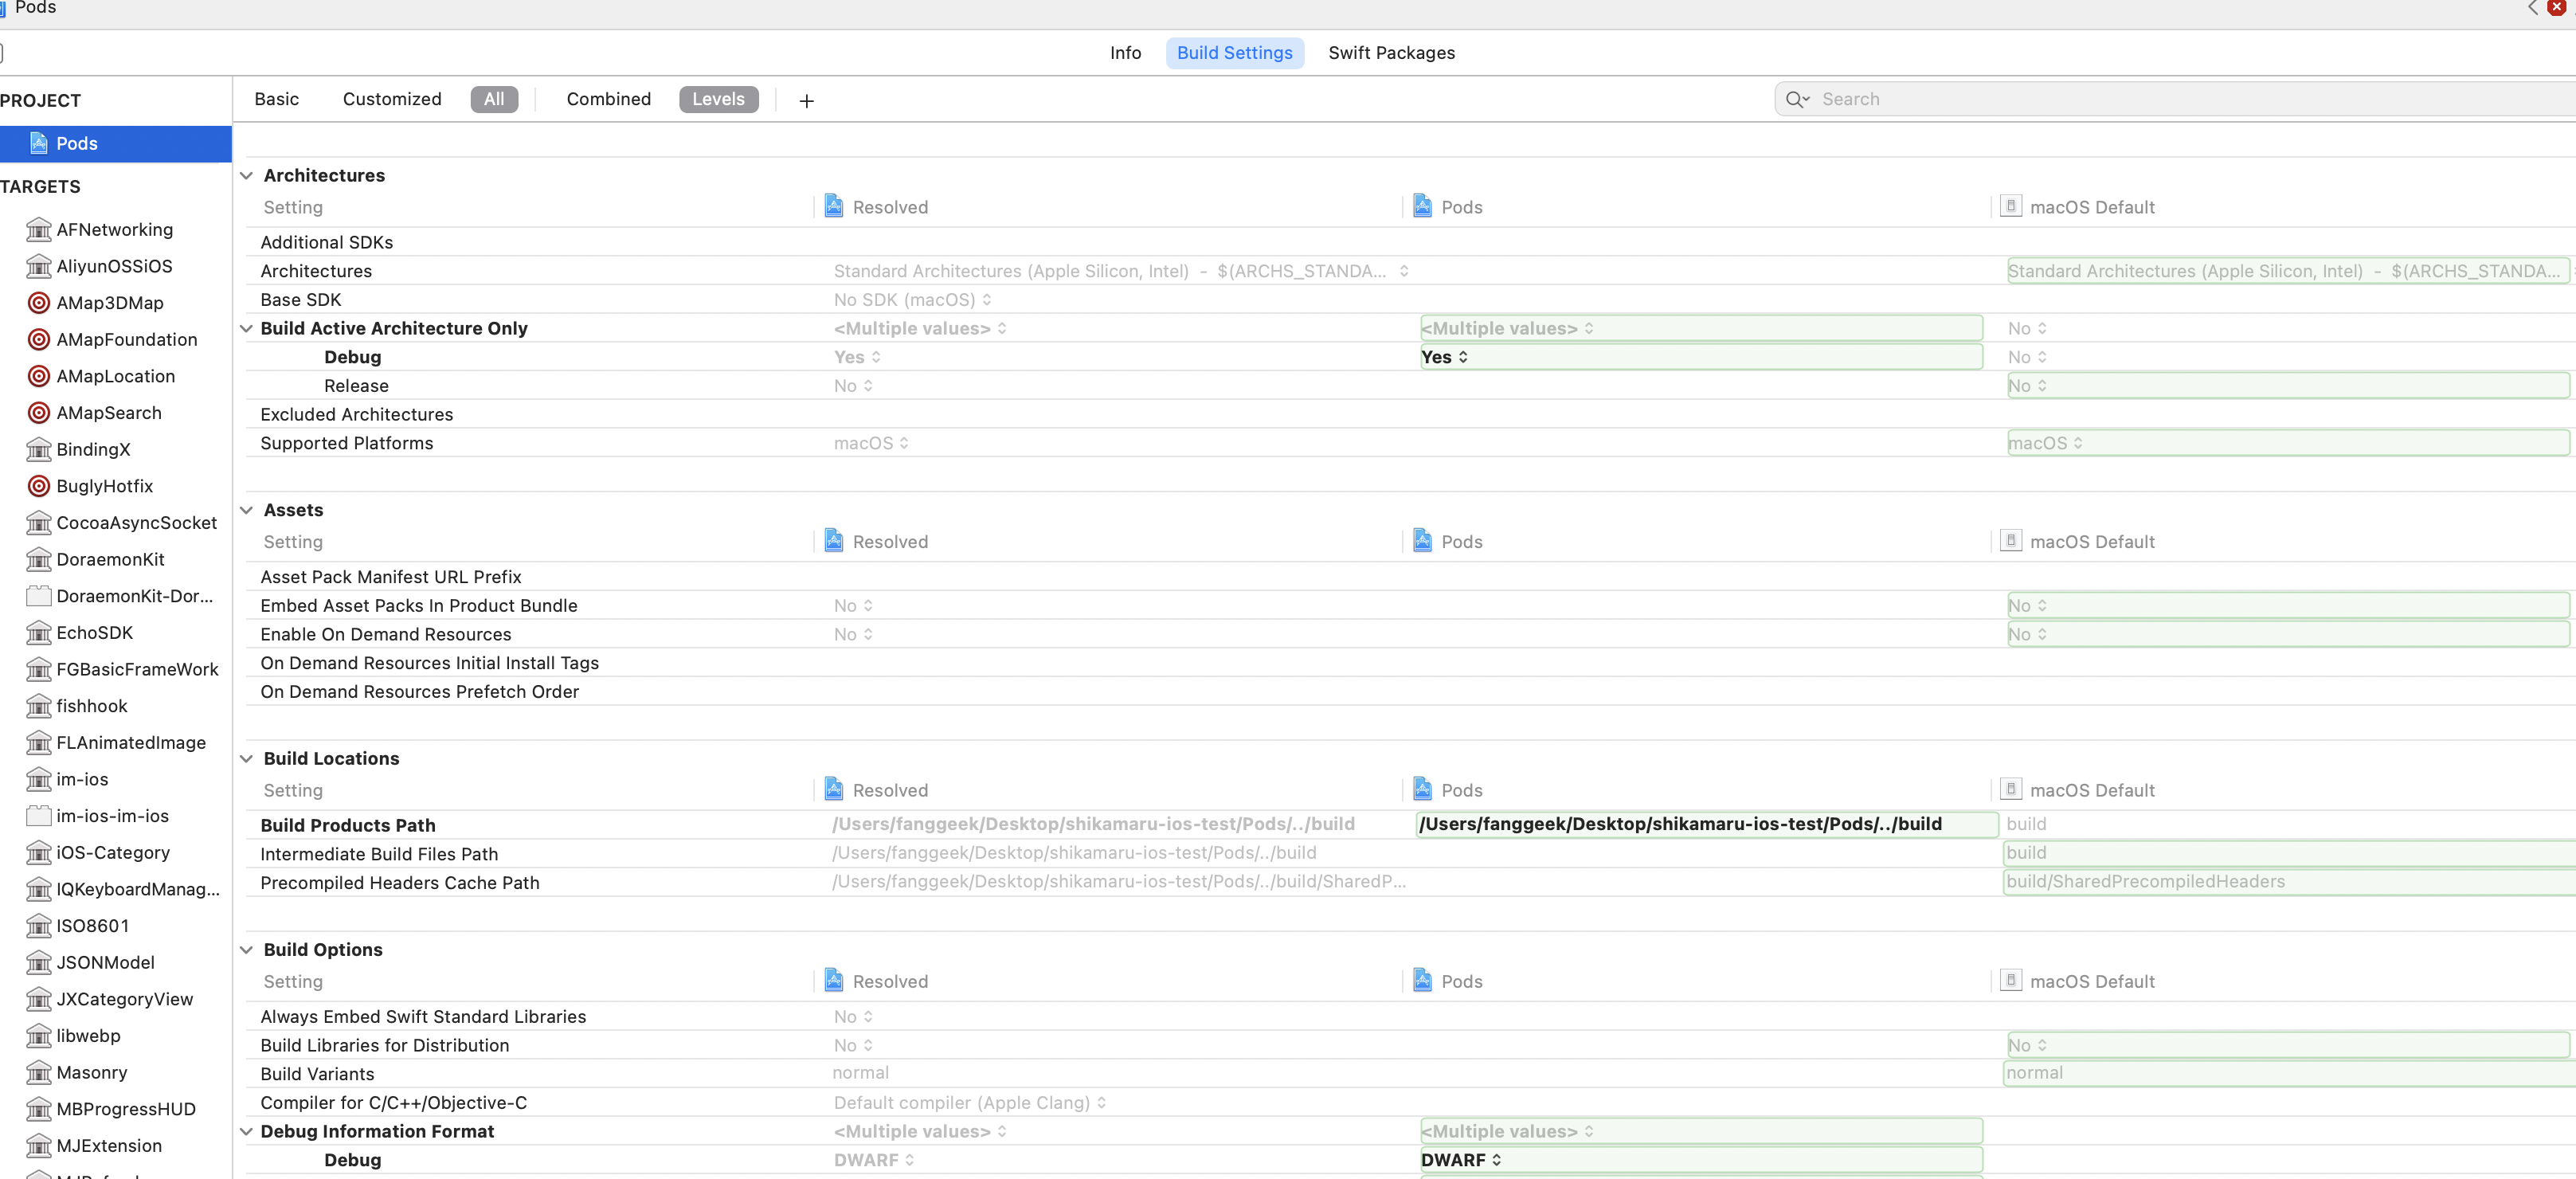Open Debug Yes popup in Pods column
The height and width of the screenshot is (1179, 2576).
pos(1444,357)
